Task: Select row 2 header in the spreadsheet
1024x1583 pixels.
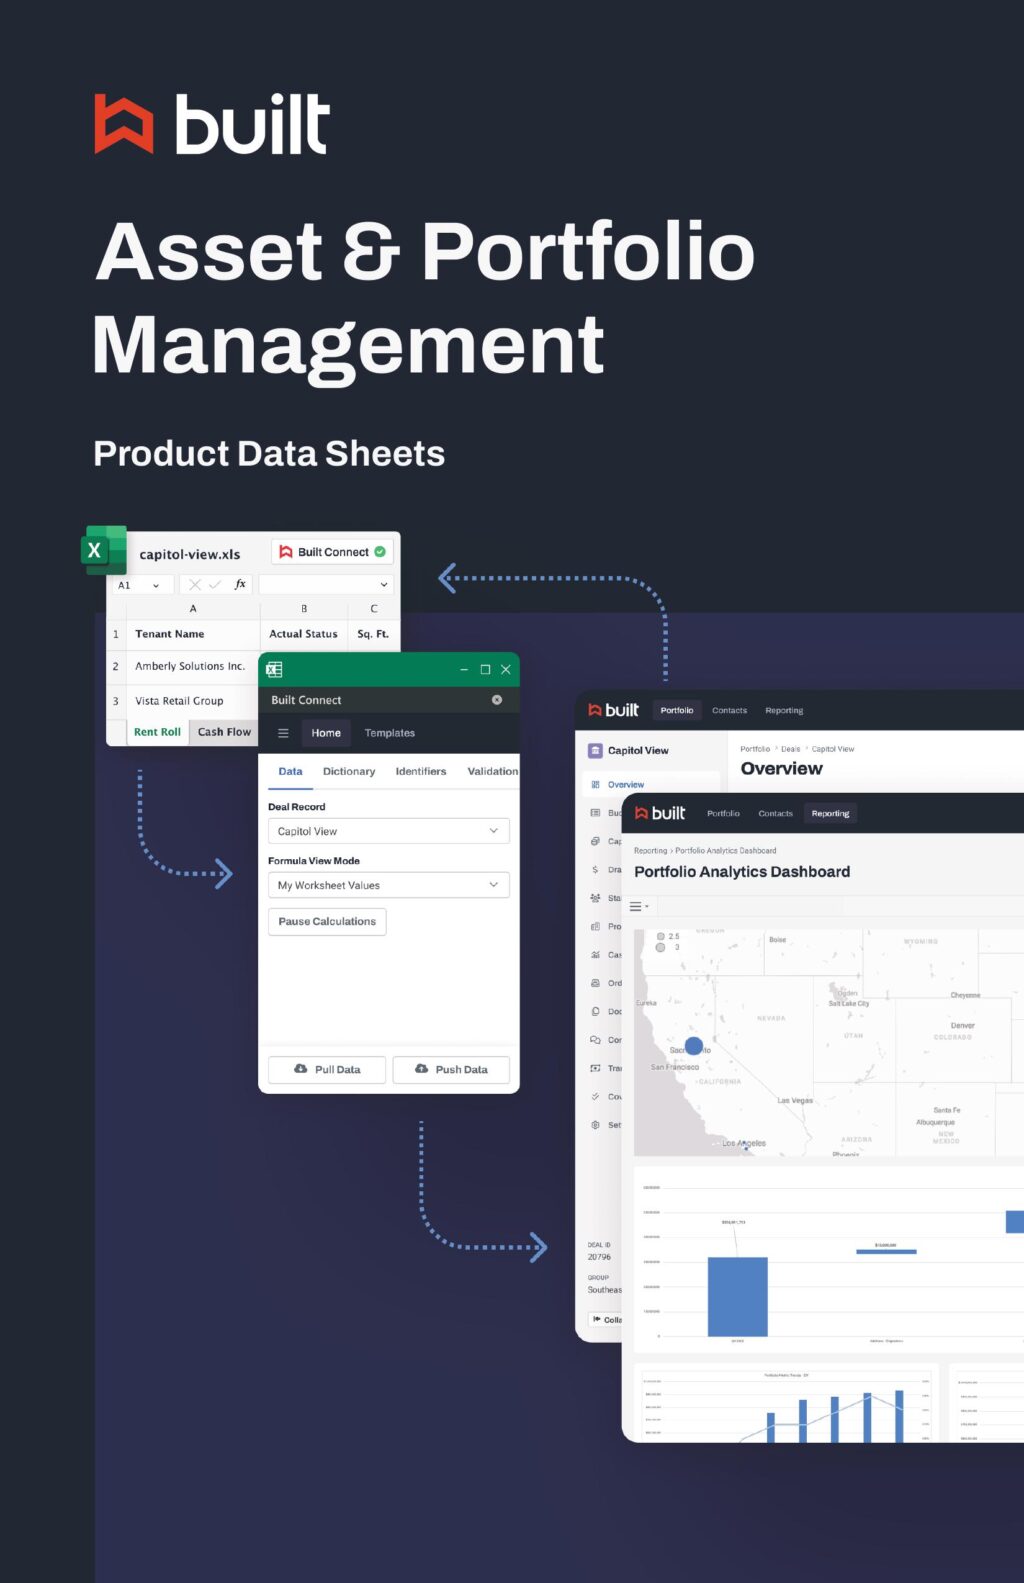Action: [x=116, y=666]
